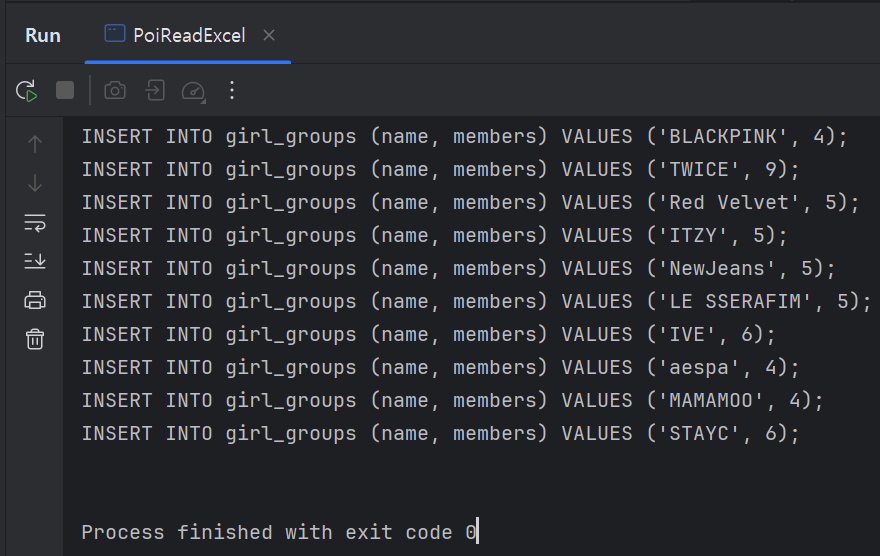The width and height of the screenshot is (880, 556).
Task: Click the PoiReadExcel tab file icon
Action: (x=115, y=34)
